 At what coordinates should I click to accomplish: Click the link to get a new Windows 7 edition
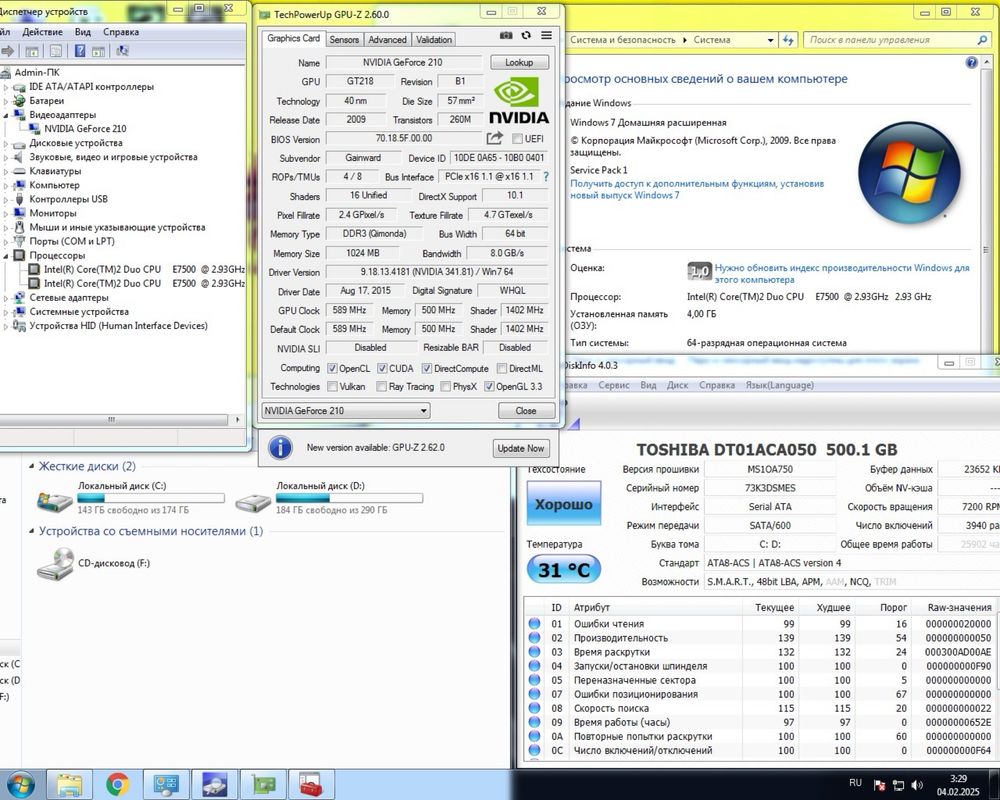click(697, 189)
